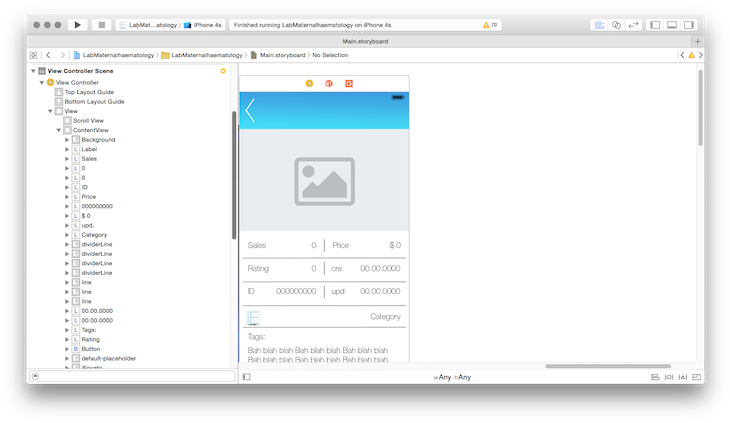
Task: Open the related items grid menu
Action: (33, 55)
